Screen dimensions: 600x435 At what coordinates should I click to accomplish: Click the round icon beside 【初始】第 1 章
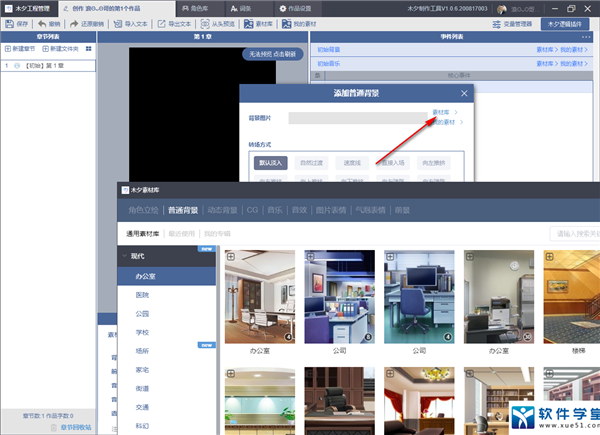coord(17,66)
